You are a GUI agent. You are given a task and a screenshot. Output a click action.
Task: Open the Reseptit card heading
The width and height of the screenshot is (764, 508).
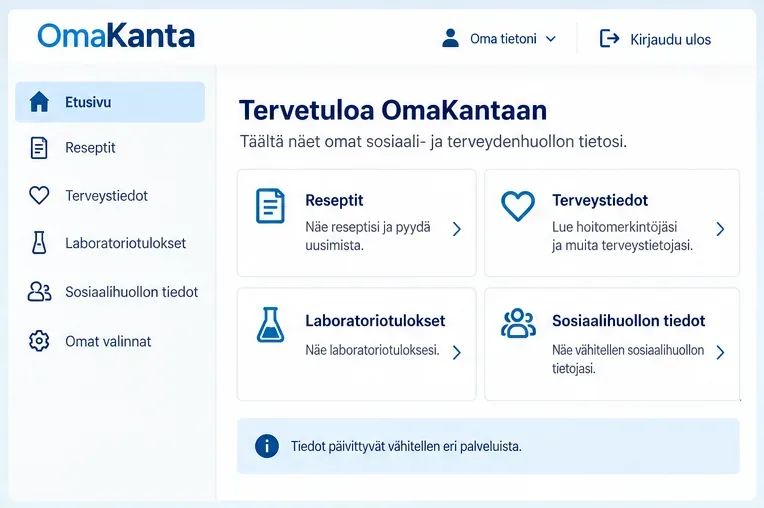(x=334, y=200)
